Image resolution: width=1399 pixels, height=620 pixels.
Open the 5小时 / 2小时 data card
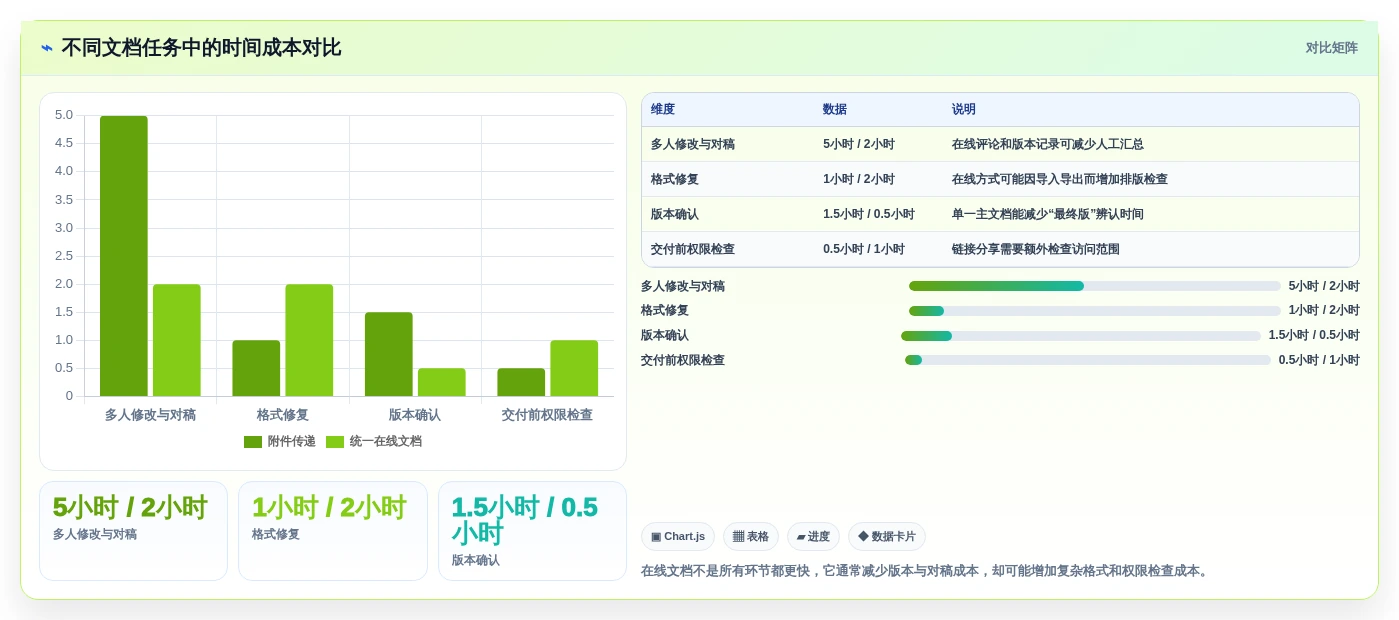[133, 531]
